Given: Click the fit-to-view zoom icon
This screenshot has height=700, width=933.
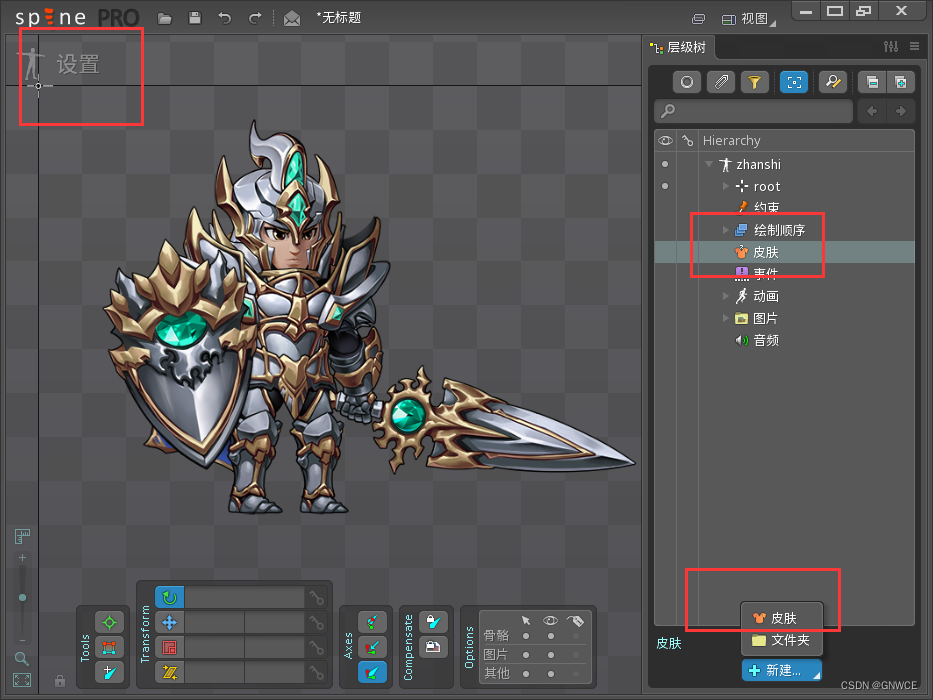Looking at the screenshot, I should (x=22, y=680).
